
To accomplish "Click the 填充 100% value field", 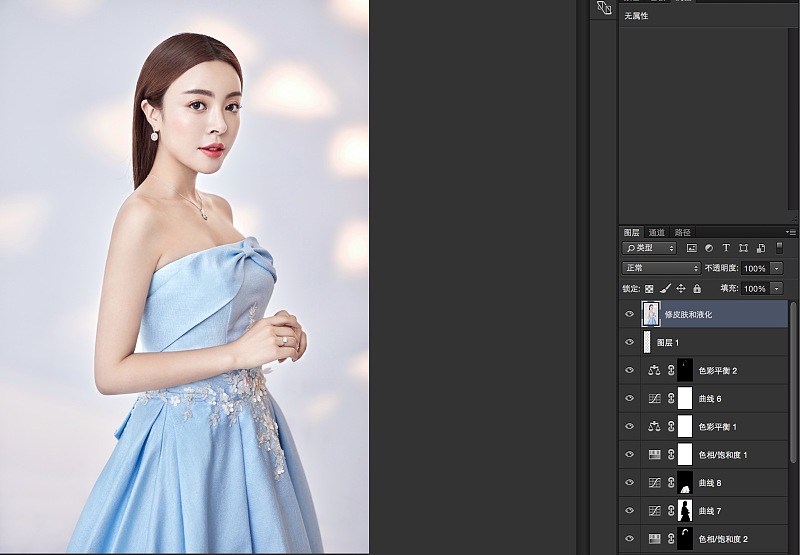I will [x=756, y=289].
